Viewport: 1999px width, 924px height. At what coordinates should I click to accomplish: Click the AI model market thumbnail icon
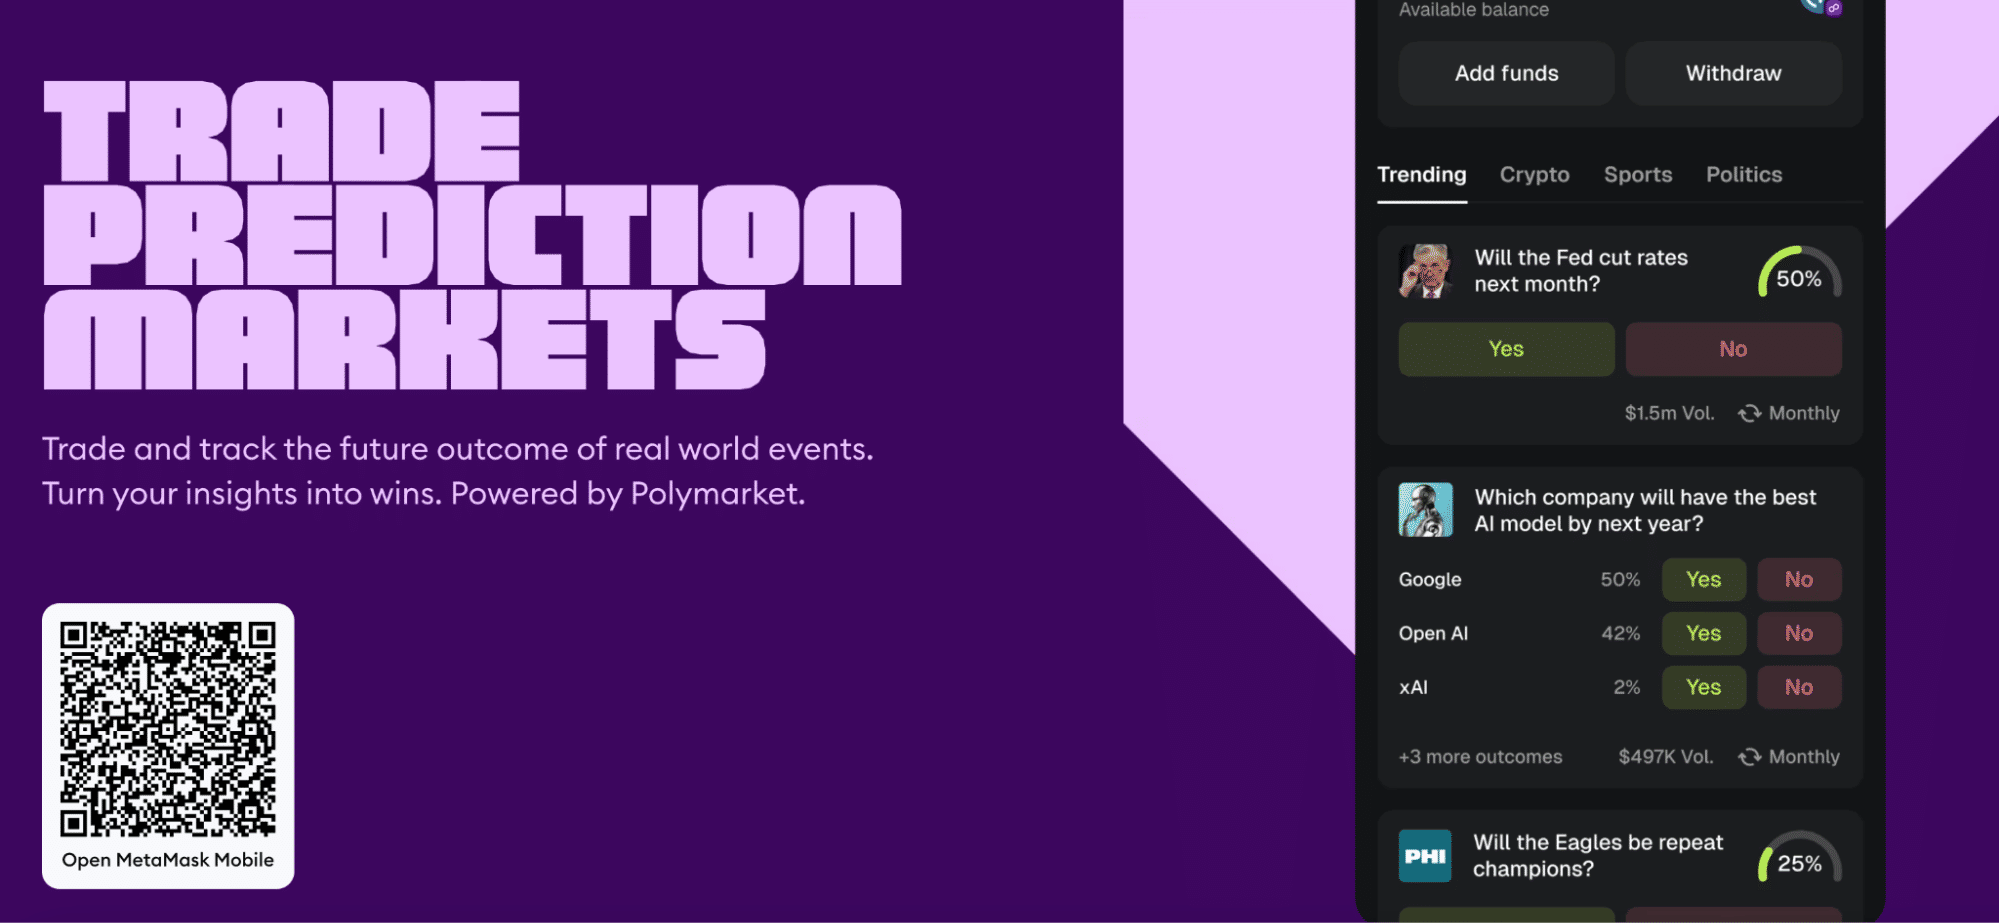[1425, 510]
